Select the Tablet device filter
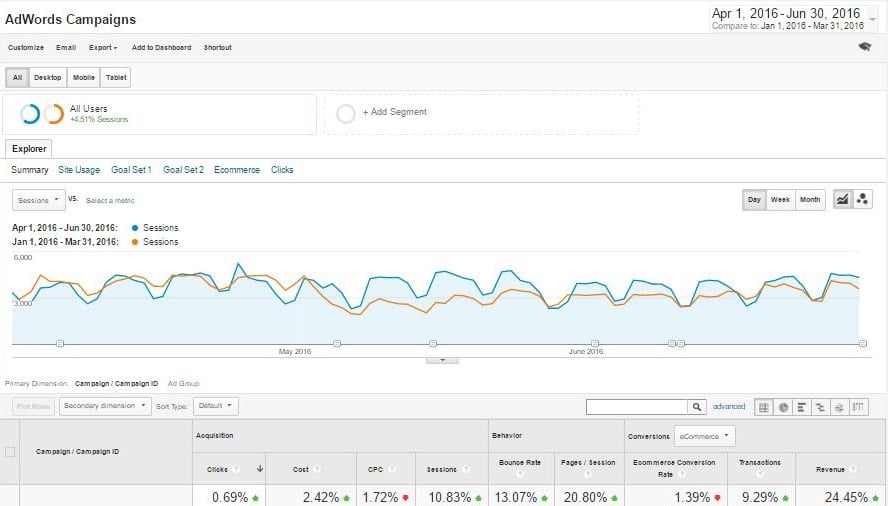Screen dimensions: 888x506 click(x=116, y=78)
